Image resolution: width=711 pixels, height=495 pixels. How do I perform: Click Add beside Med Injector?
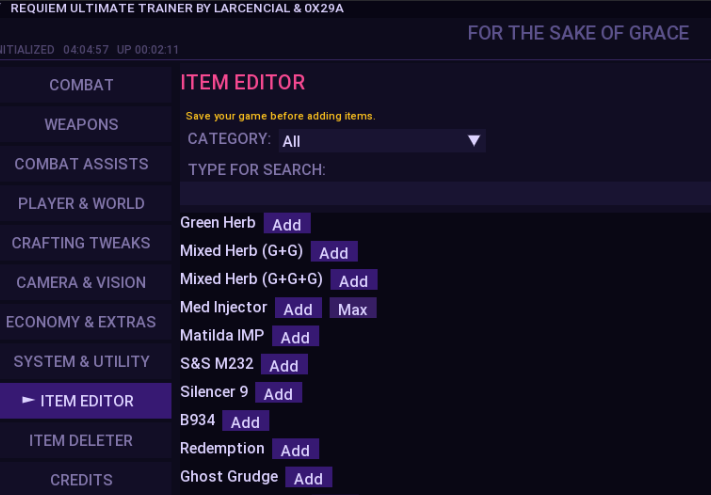tap(297, 309)
